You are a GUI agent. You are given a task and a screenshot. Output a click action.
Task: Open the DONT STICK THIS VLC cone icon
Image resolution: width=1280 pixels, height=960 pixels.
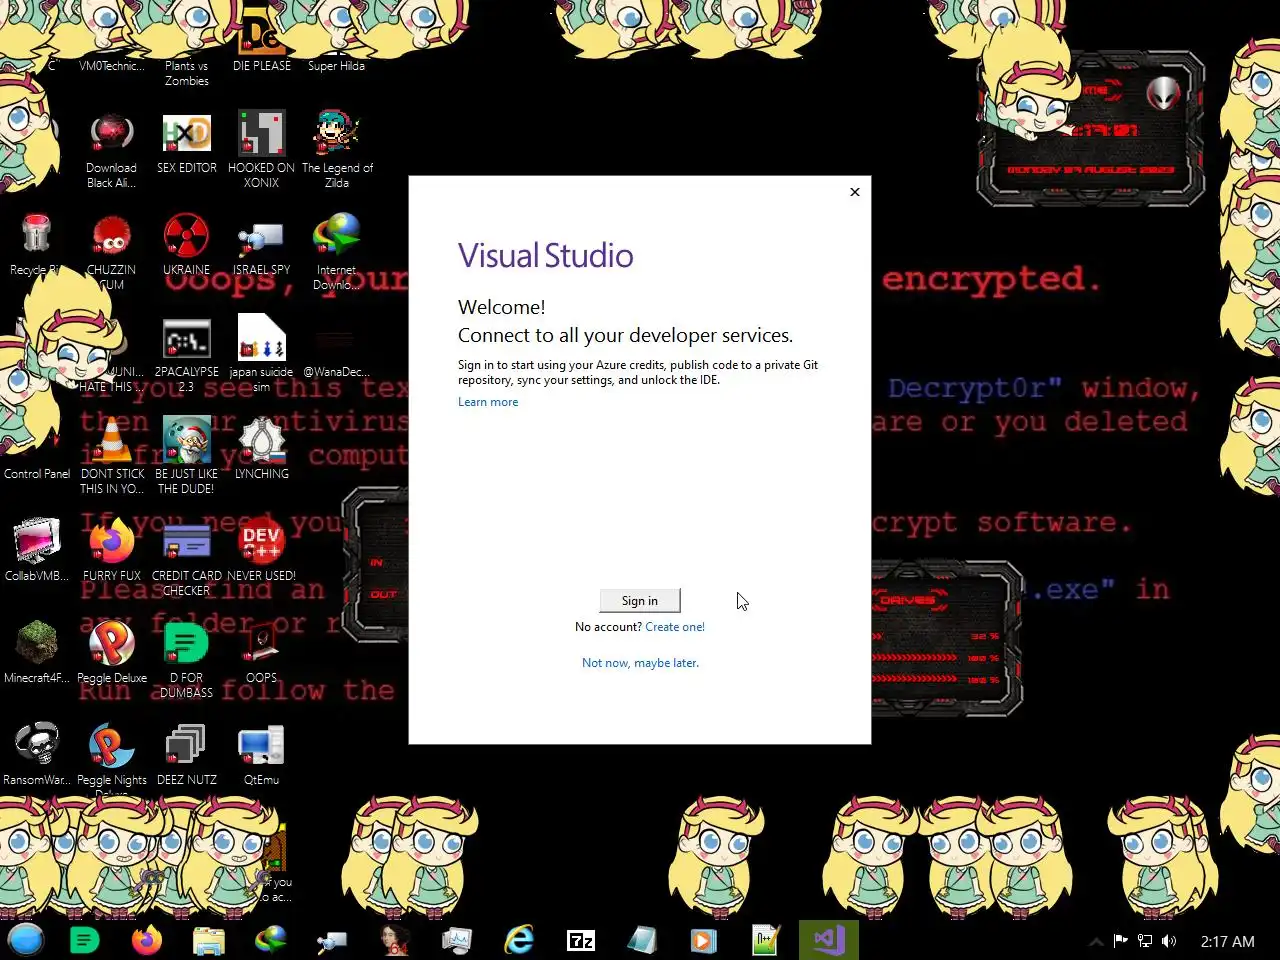112,456
